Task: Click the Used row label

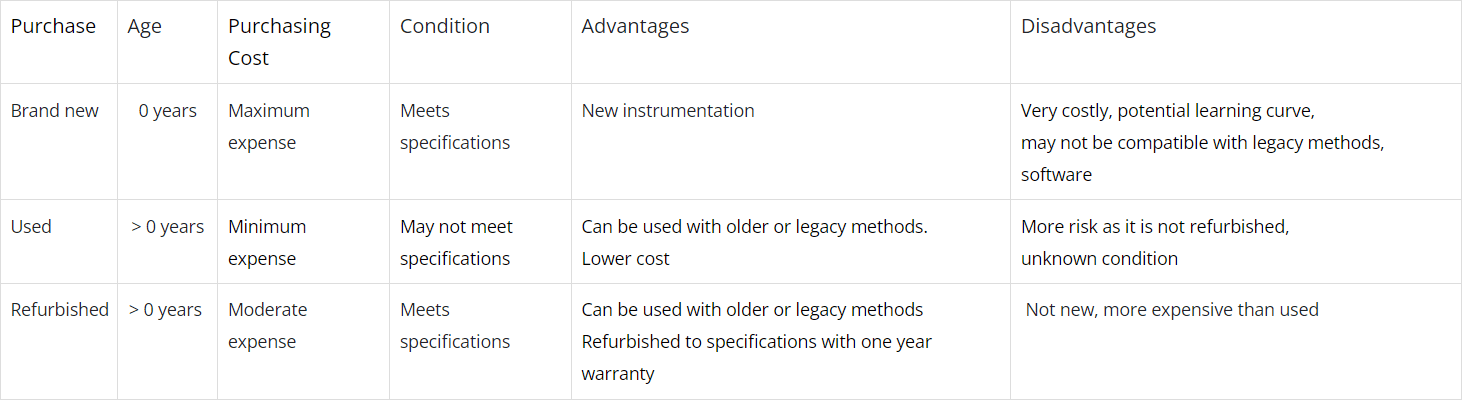Action: tap(31, 227)
